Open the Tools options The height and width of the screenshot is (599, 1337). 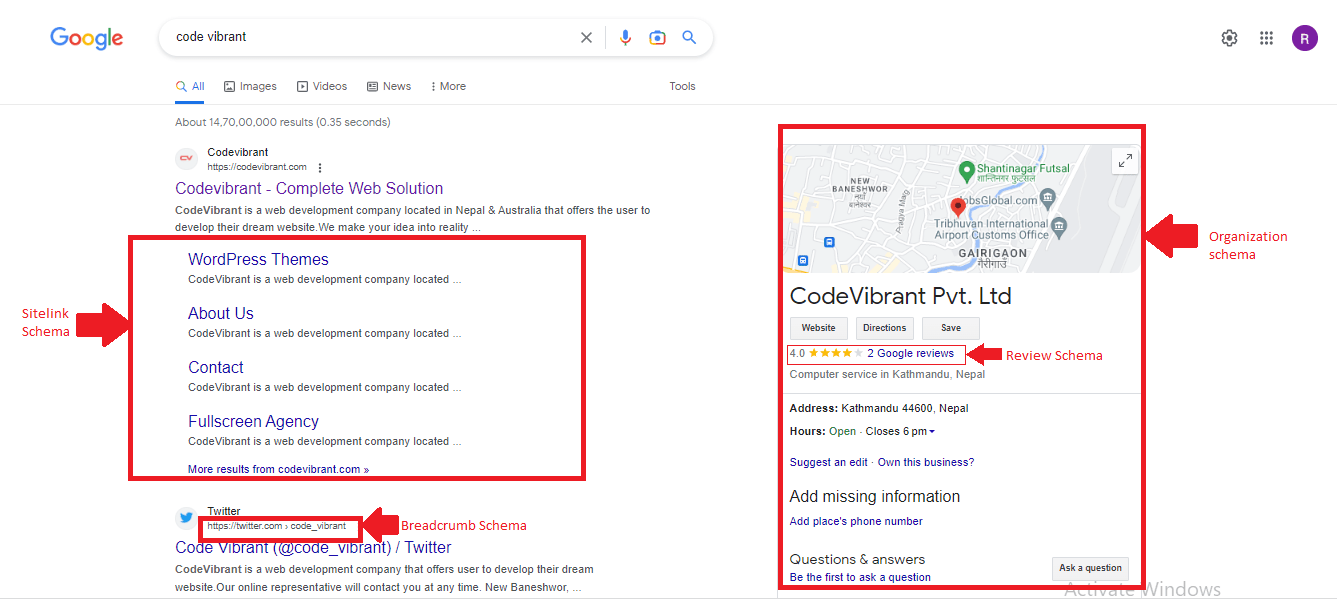pyautogui.click(x=682, y=86)
